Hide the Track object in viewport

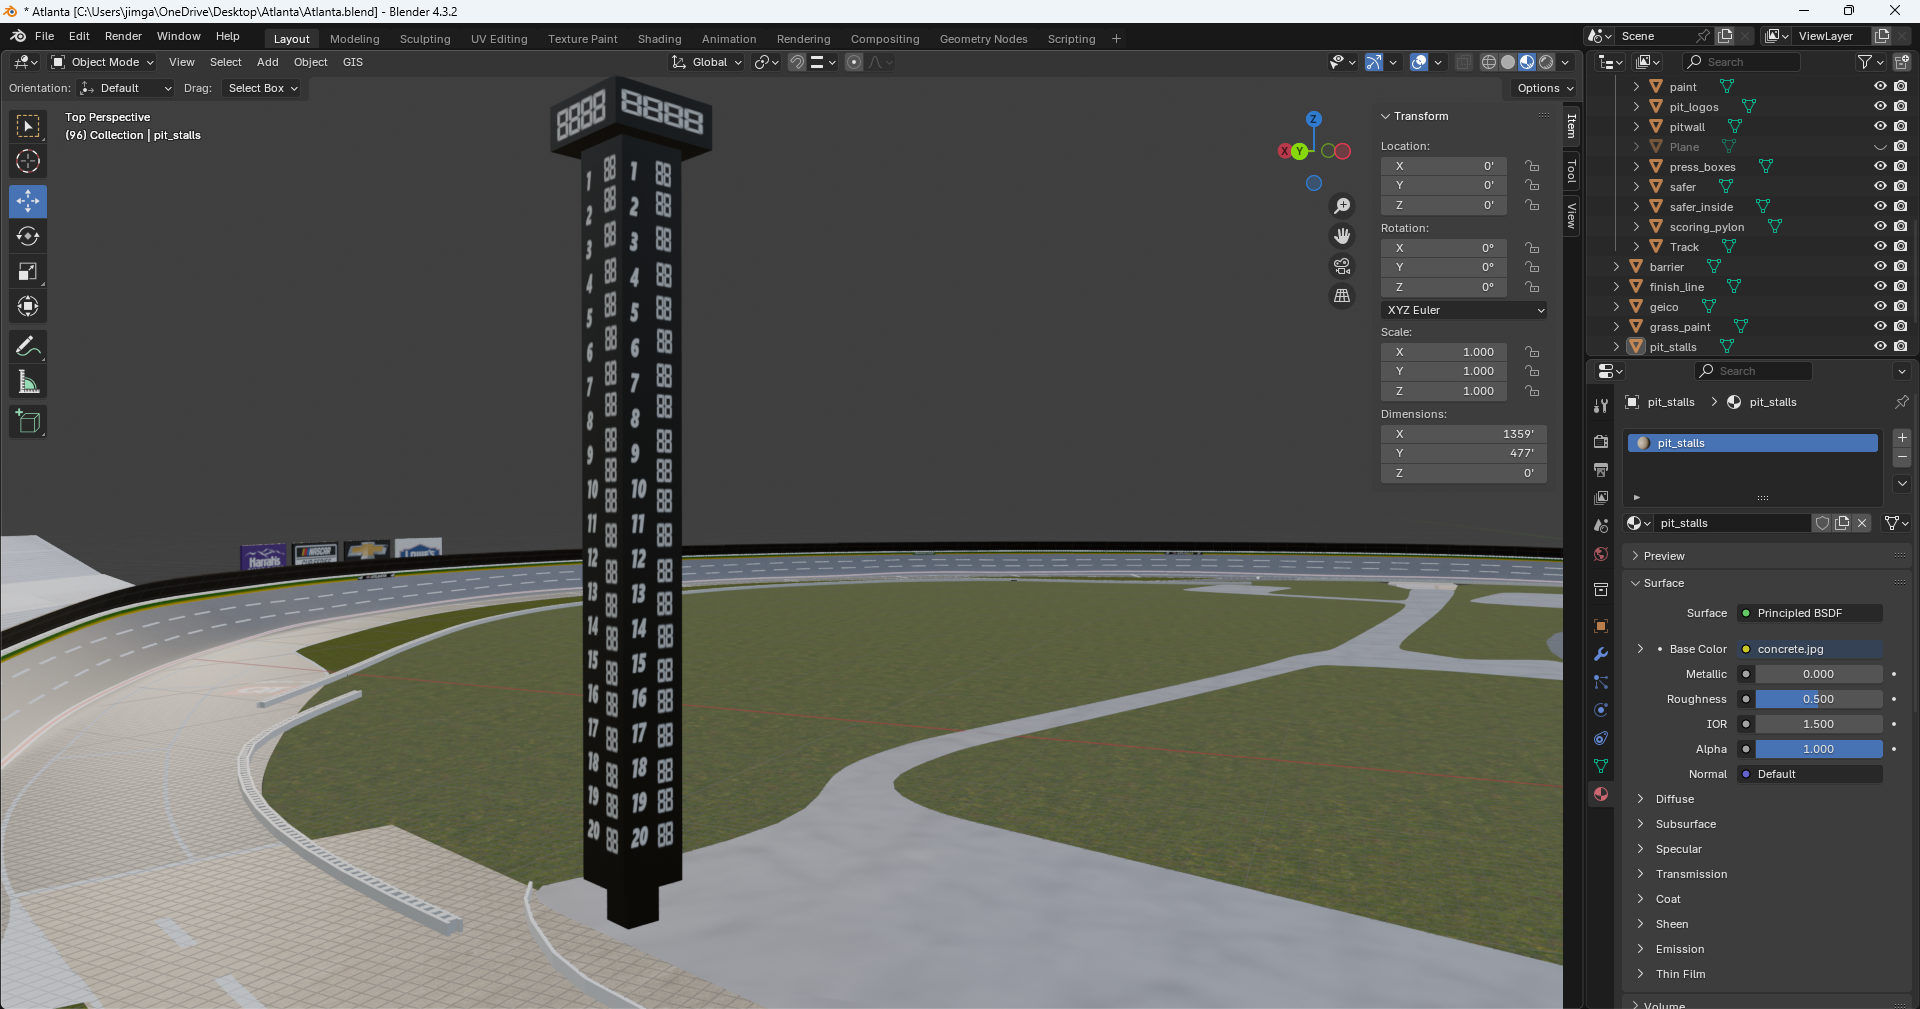[1880, 247]
